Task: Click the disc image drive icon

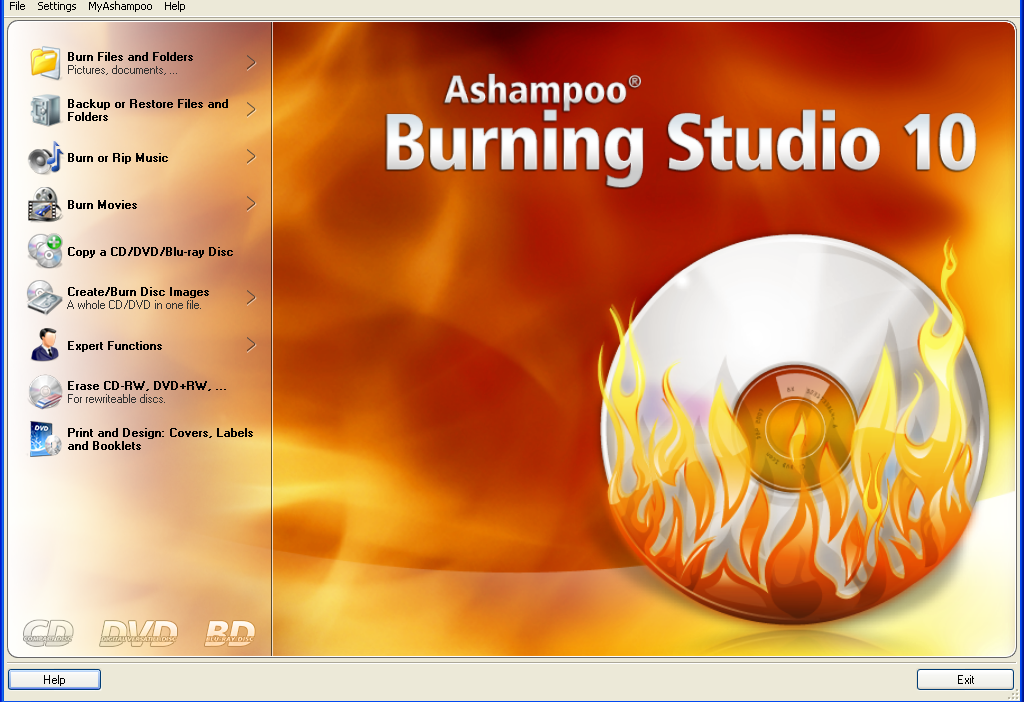Action: click(45, 298)
